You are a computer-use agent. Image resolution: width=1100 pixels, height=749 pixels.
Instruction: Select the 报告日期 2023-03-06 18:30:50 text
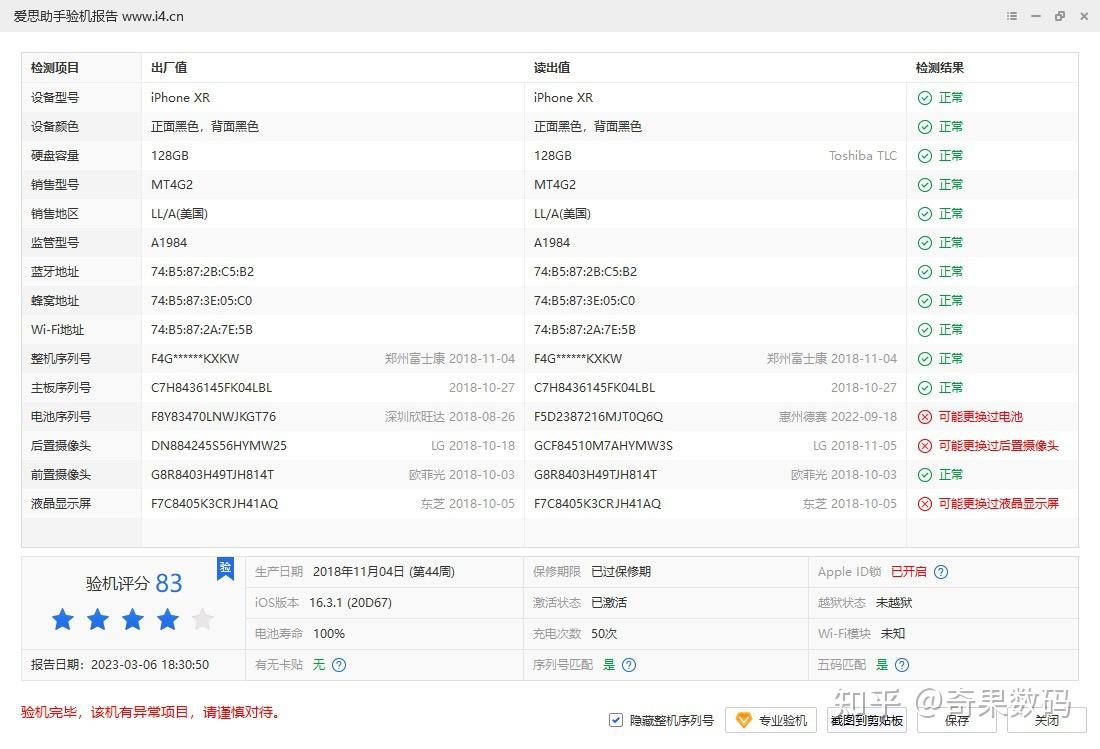(x=120, y=664)
